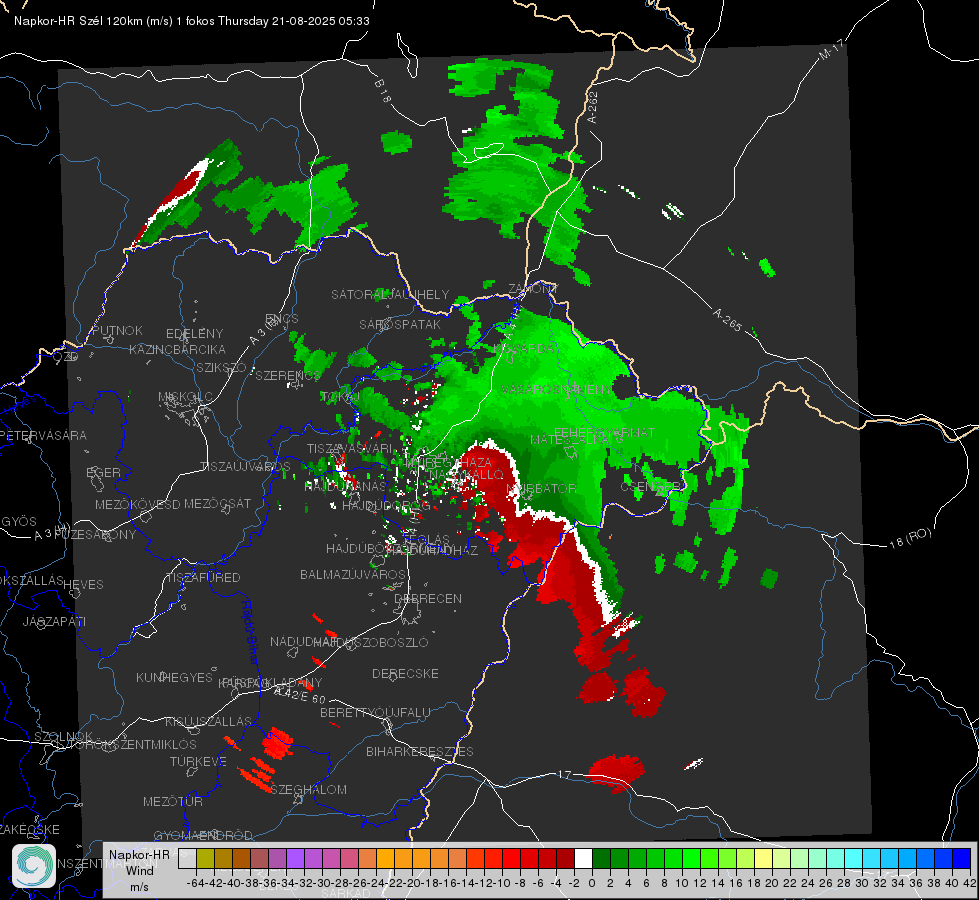This screenshot has width=979, height=900.
Task: Click the A-265 road label
Action: click(x=727, y=320)
